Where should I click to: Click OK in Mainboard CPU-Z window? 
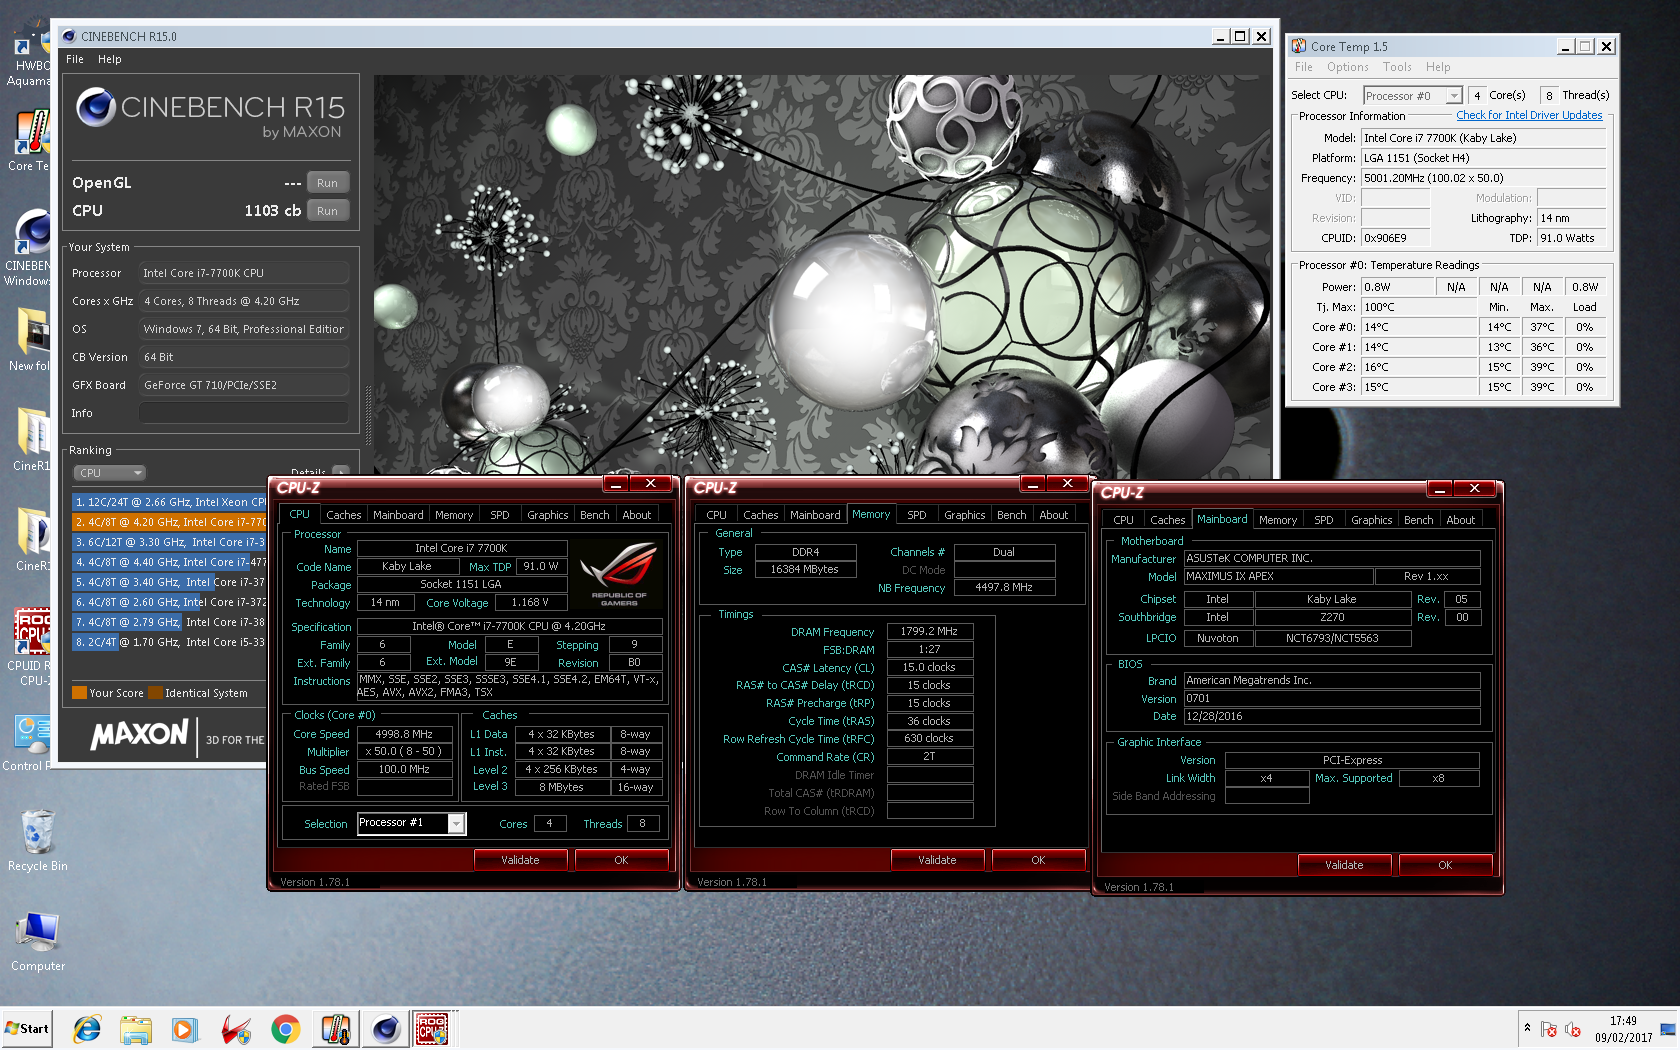[1445, 865]
